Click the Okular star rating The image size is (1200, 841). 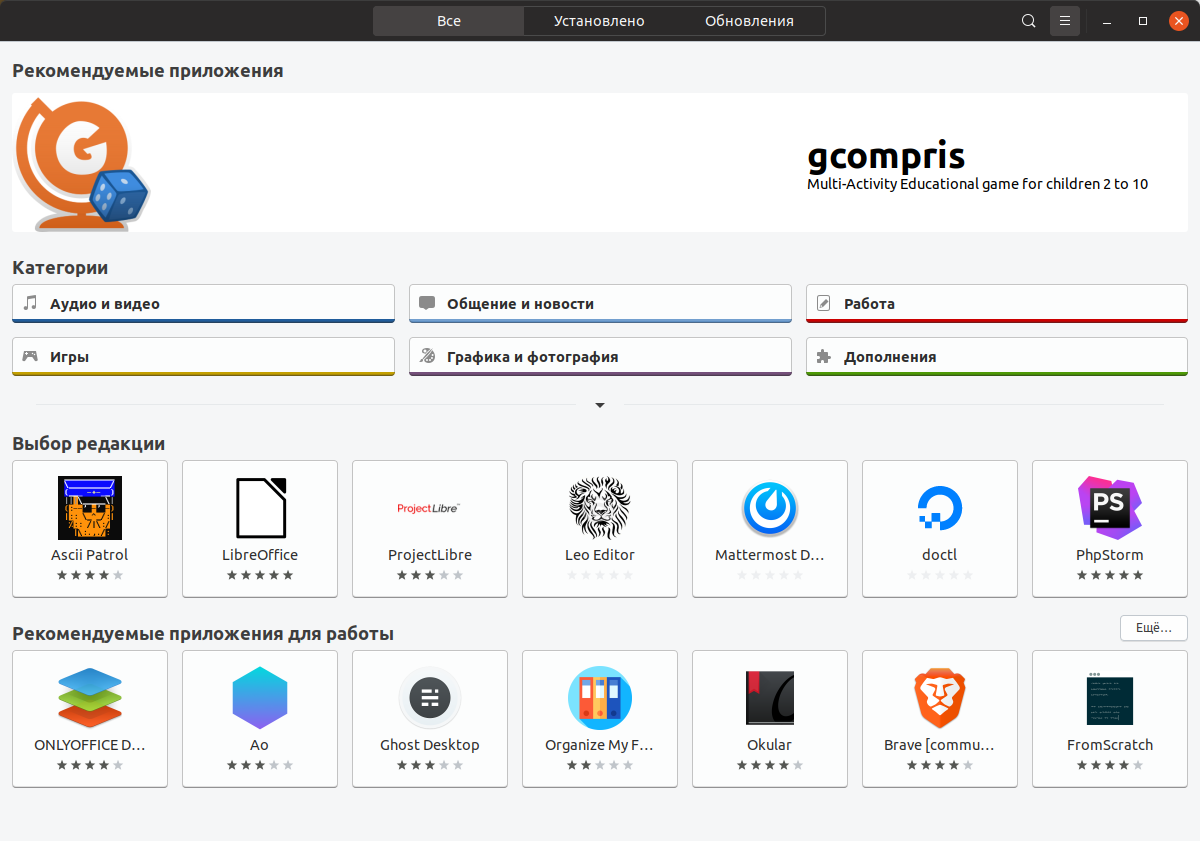tap(770, 765)
